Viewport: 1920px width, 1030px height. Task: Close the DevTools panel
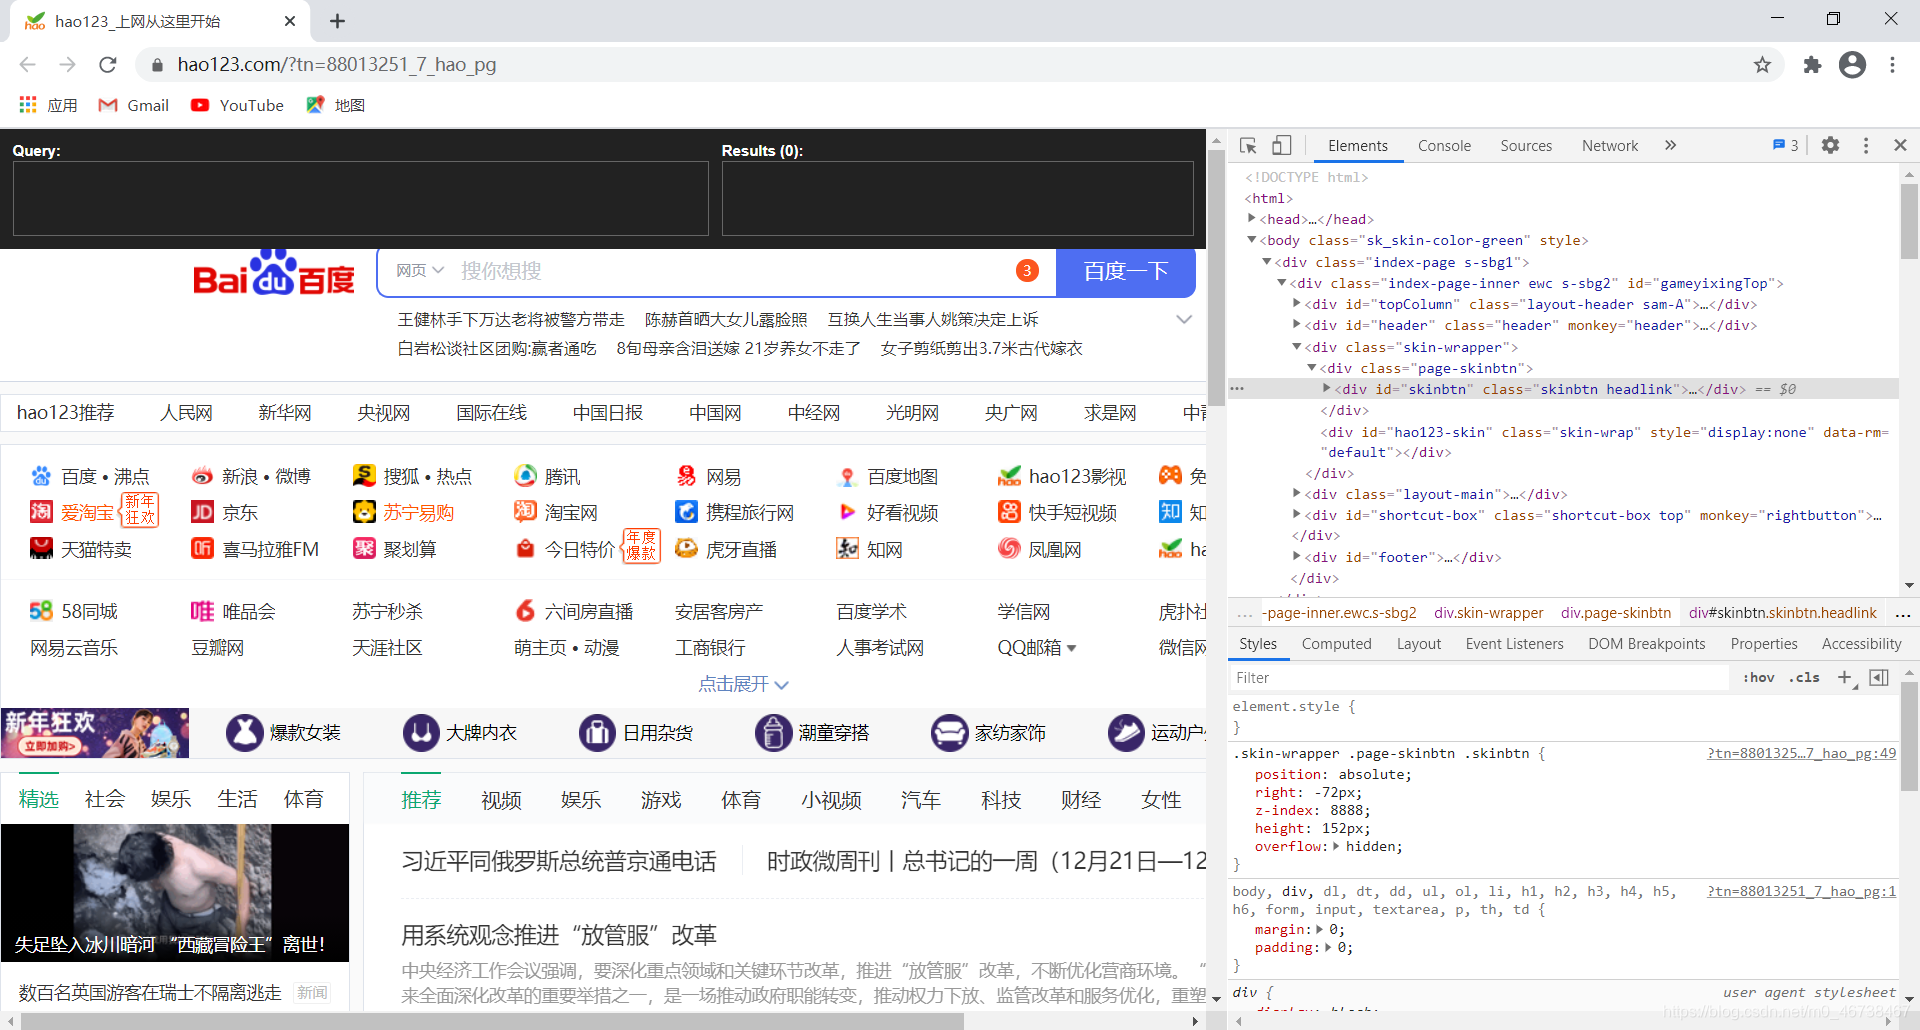pos(1900,146)
